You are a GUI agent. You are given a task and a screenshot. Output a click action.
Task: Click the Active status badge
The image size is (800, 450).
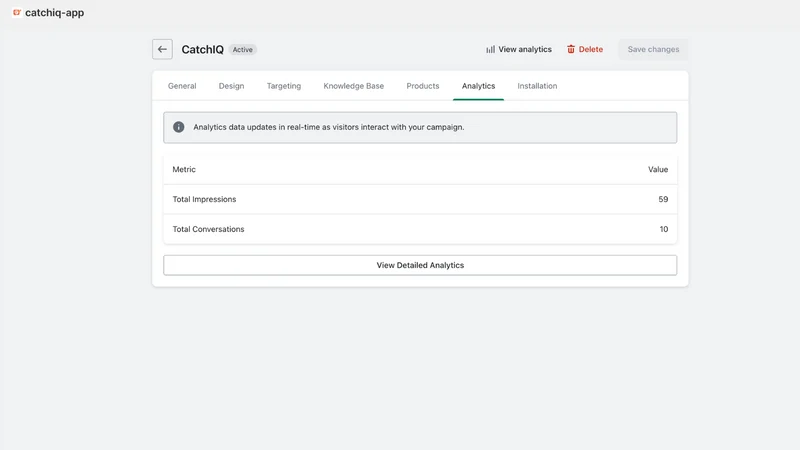pyautogui.click(x=243, y=49)
